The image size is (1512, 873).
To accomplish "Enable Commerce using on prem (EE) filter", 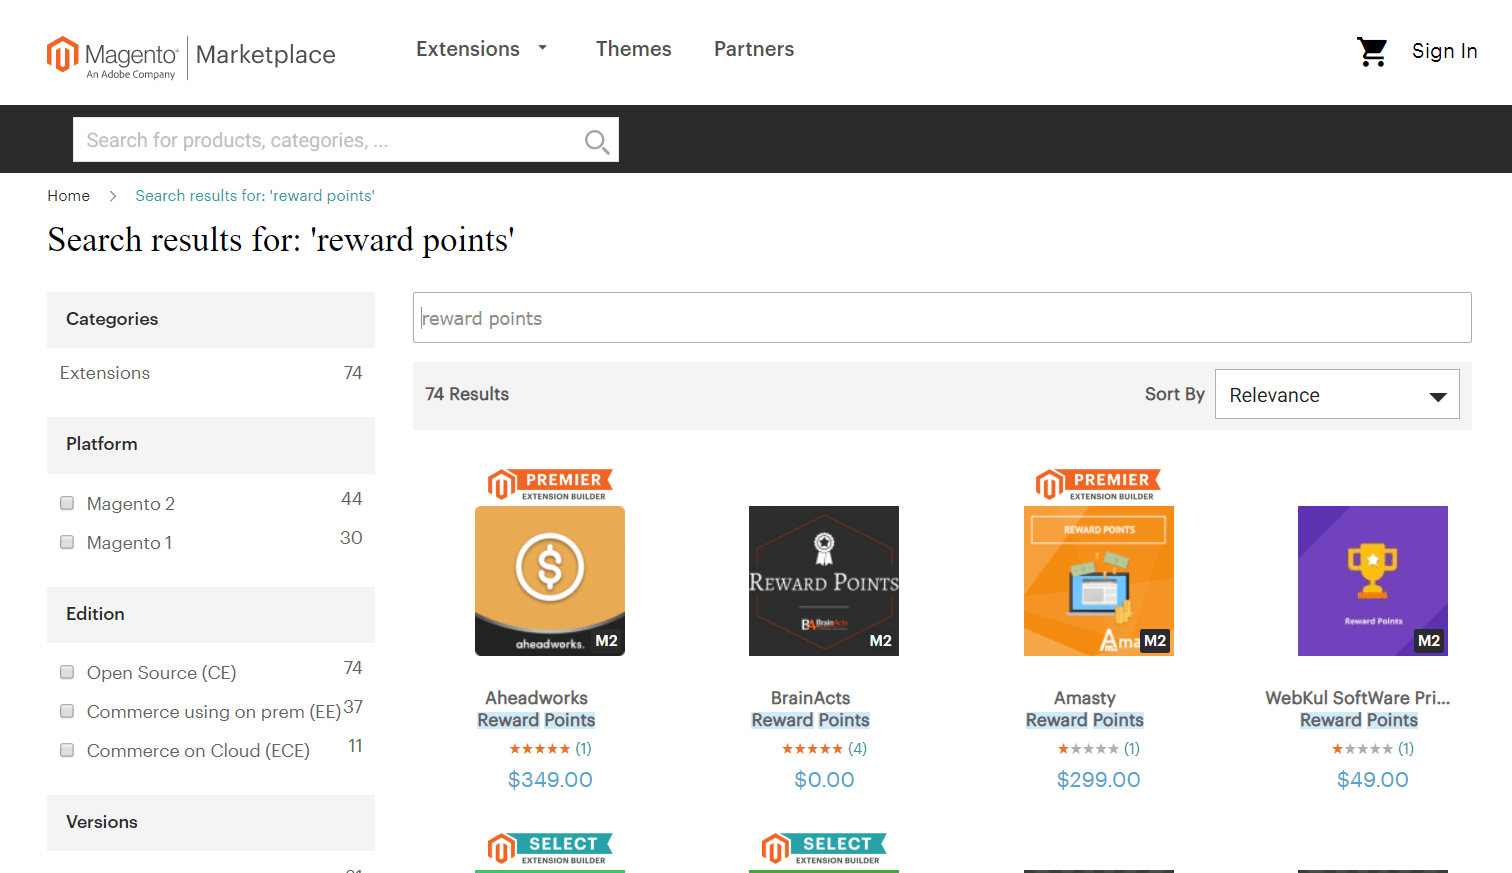I will pyautogui.click(x=67, y=711).
